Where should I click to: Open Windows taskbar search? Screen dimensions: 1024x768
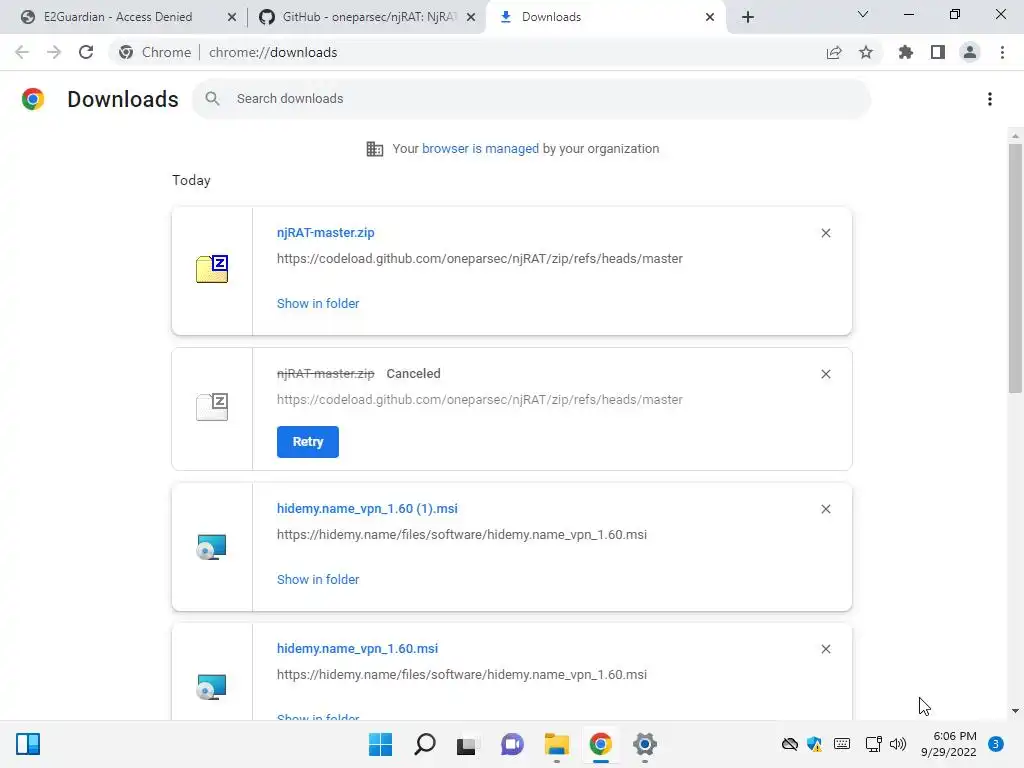(424, 744)
